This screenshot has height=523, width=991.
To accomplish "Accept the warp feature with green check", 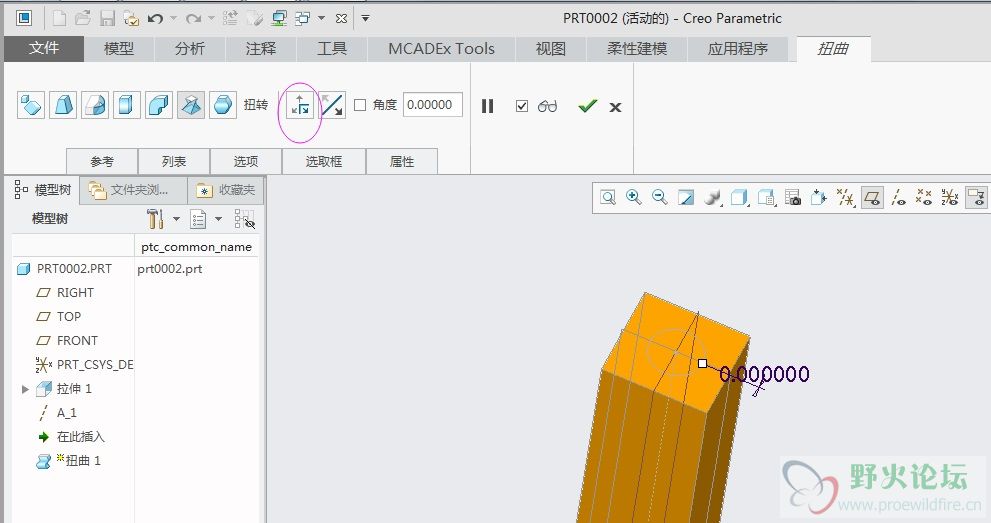I will pyautogui.click(x=587, y=106).
